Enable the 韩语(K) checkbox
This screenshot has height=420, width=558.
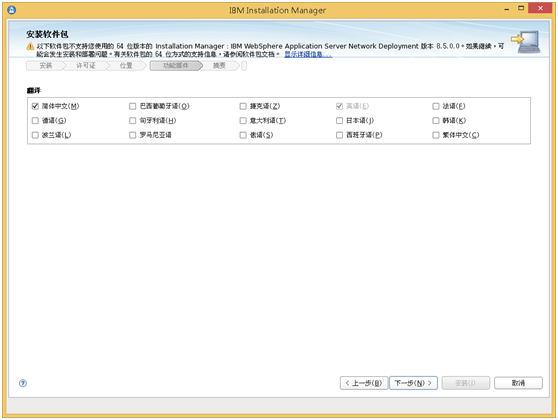(436, 121)
